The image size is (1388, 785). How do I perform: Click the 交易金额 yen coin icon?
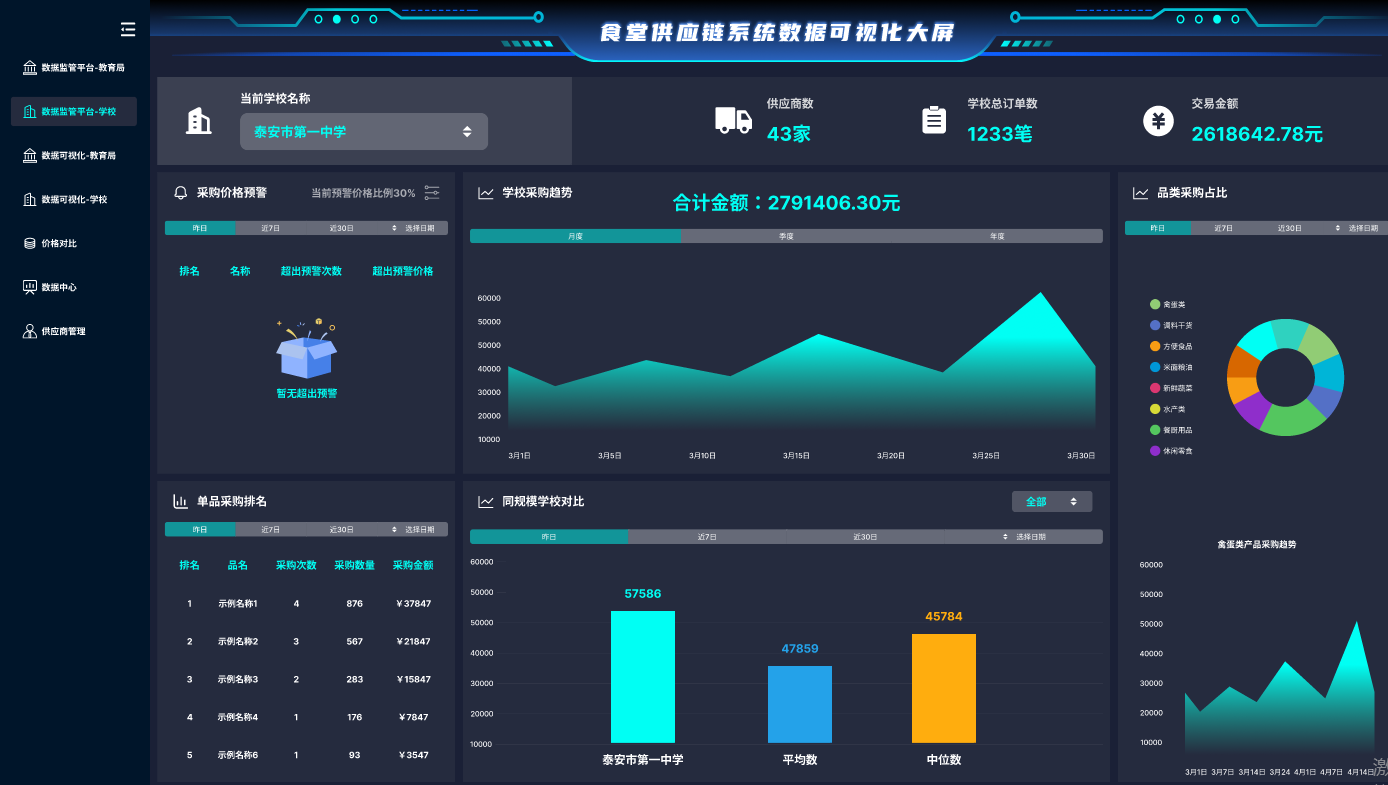pos(1158,121)
